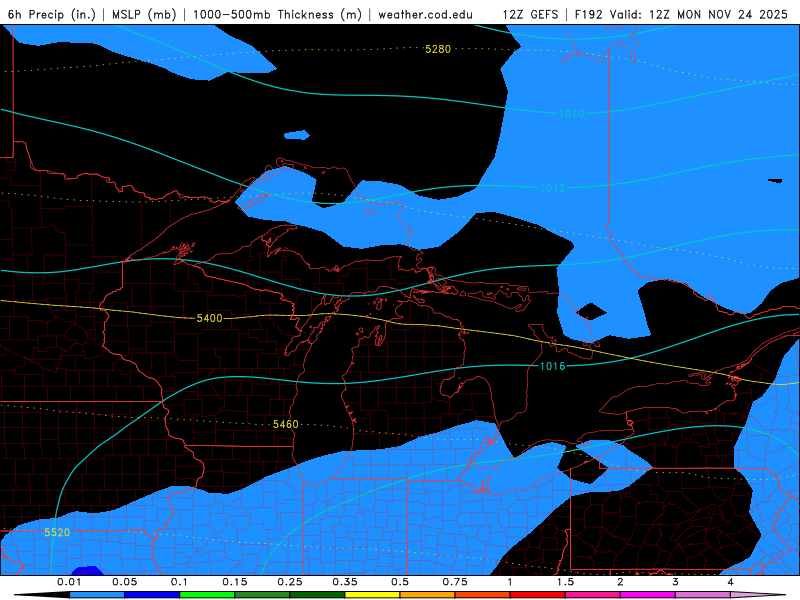Click the 0.35 legend value
The image size is (800, 600).
(x=345, y=582)
